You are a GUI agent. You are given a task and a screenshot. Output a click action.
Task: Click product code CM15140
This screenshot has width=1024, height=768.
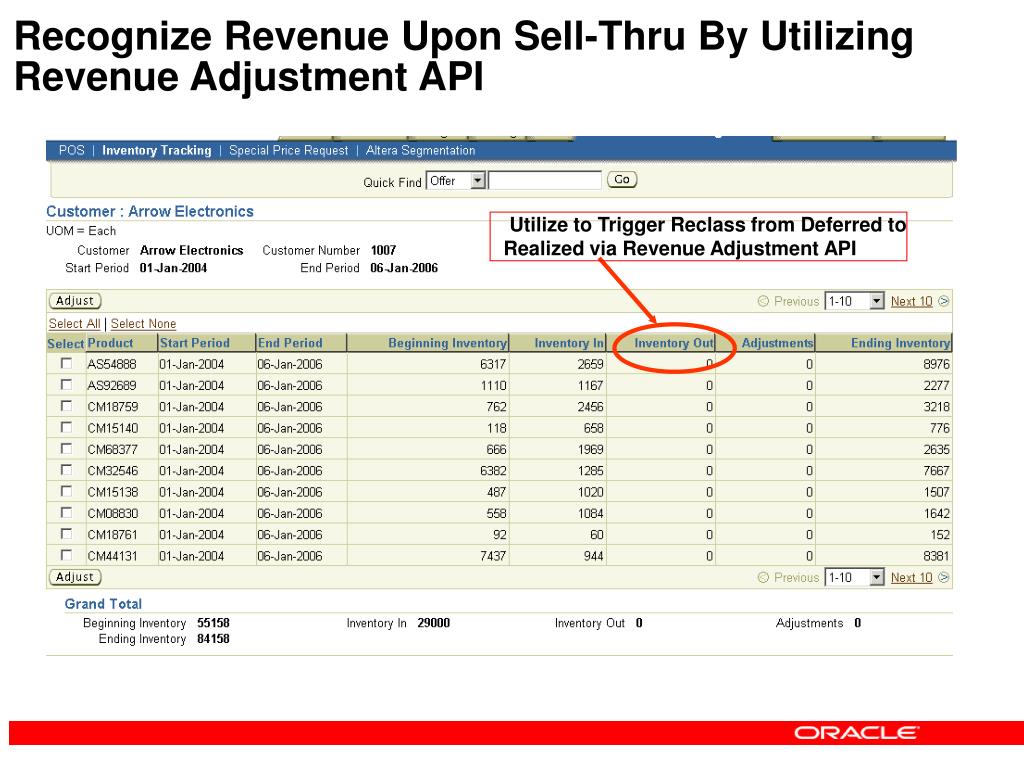tap(113, 428)
